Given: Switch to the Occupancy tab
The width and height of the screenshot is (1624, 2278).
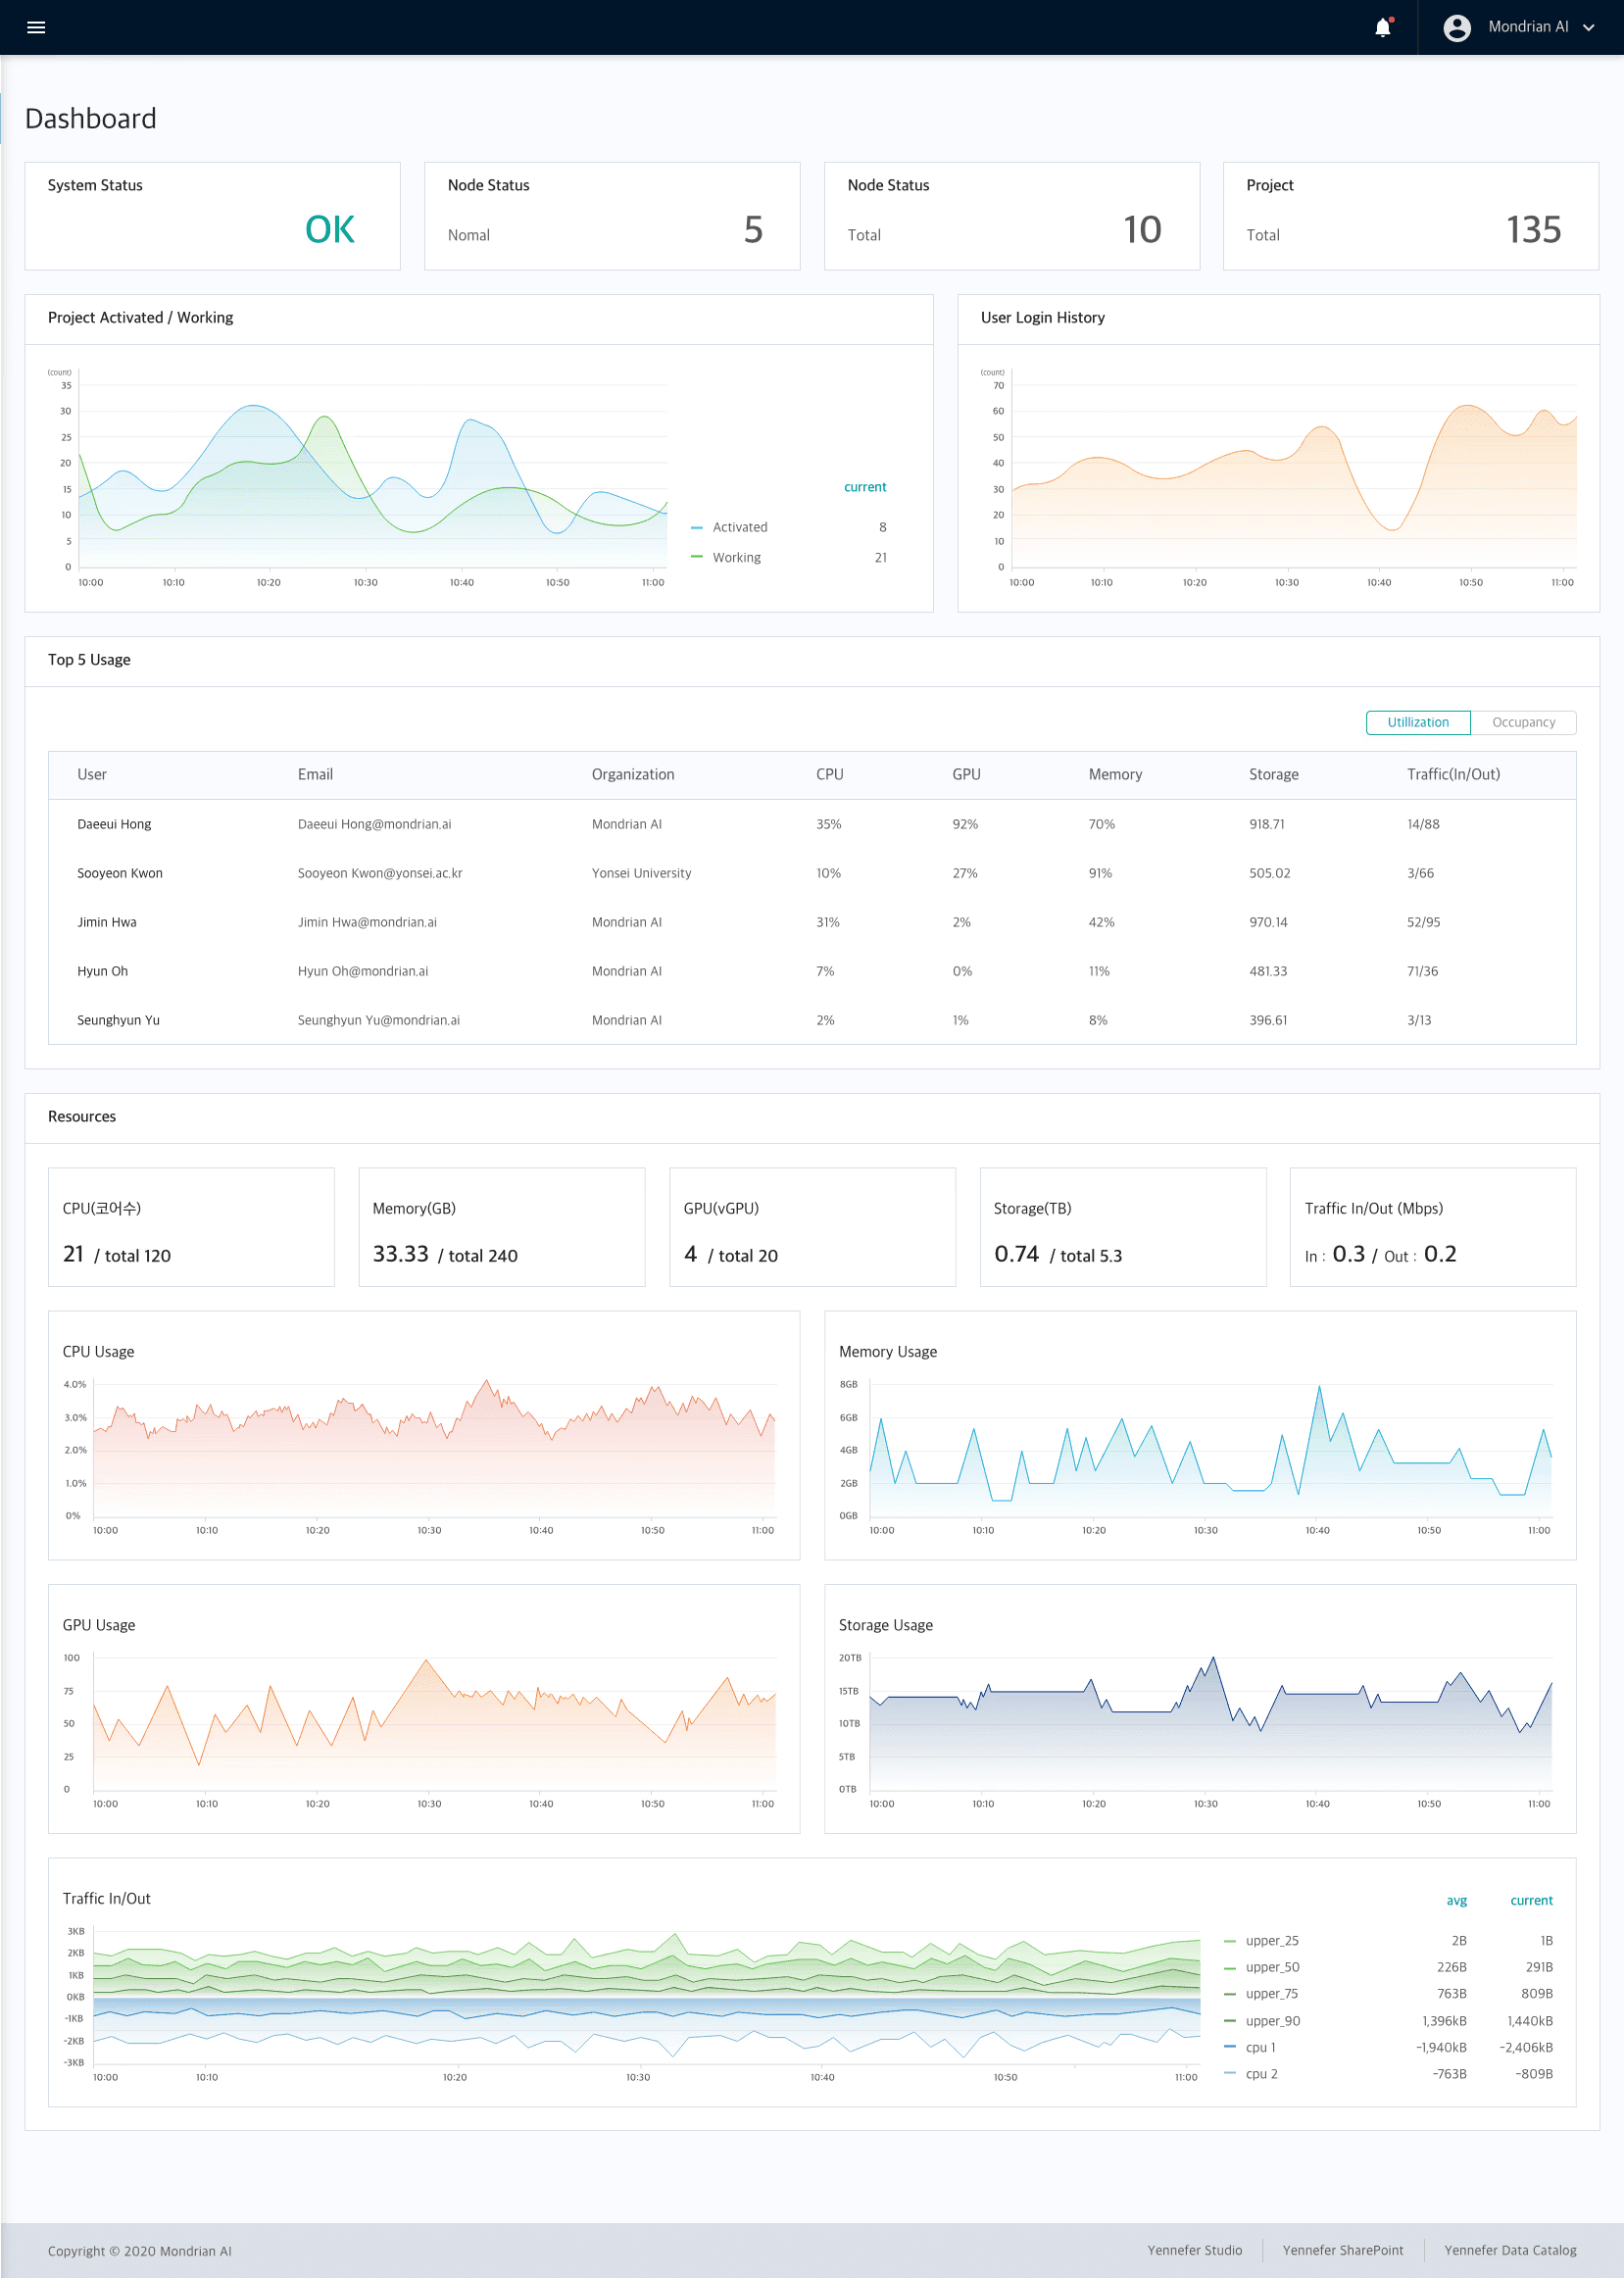Looking at the screenshot, I should (x=1524, y=722).
